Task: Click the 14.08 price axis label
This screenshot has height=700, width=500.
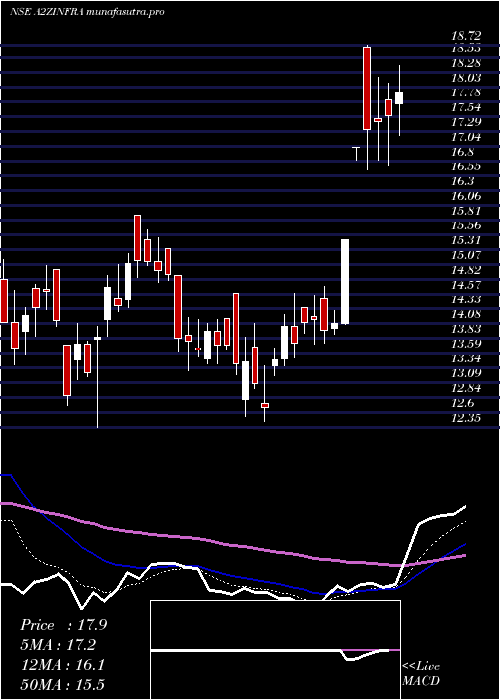Action: click(466, 314)
